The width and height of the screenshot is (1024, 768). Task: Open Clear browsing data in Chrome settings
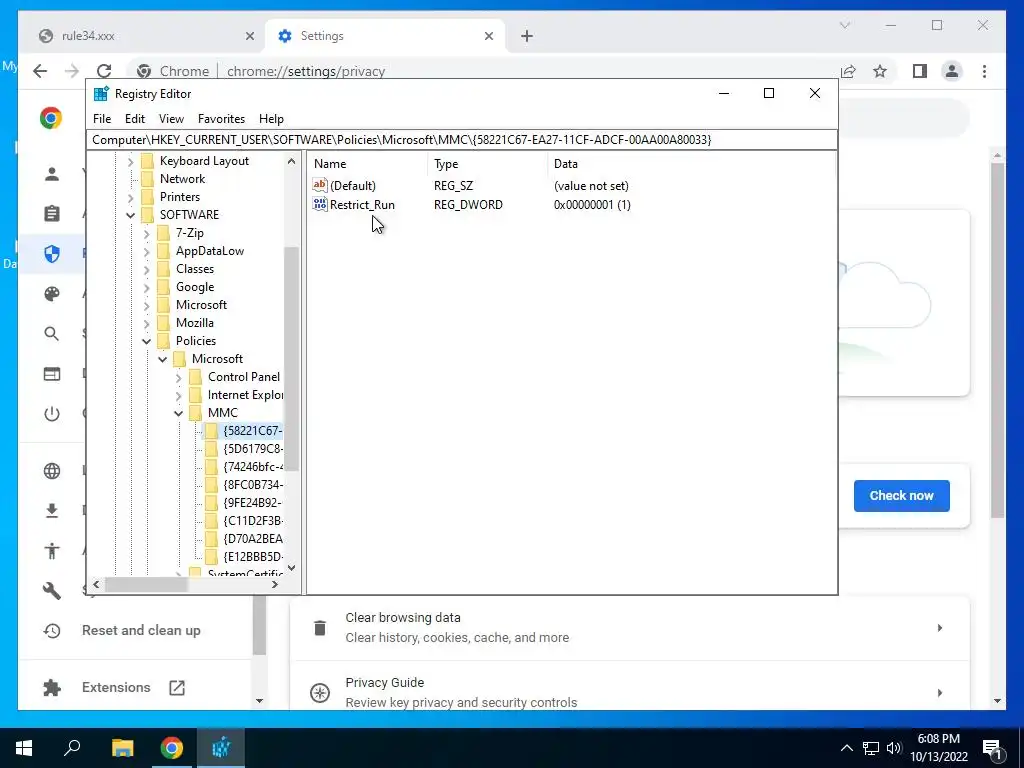tap(630, 628)
